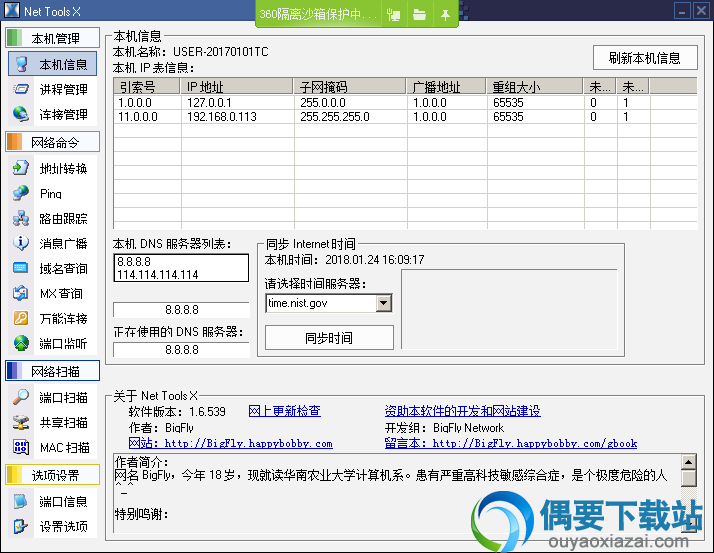
Task: Open the 端口监听 port listener icon
Action: [21, 343]
